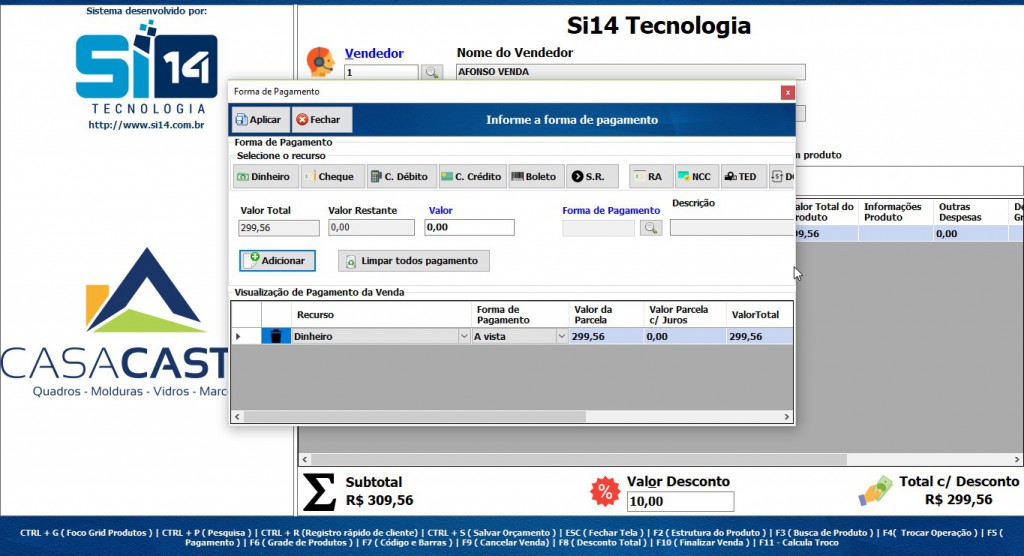Click the Valor input field

point(469,228)
